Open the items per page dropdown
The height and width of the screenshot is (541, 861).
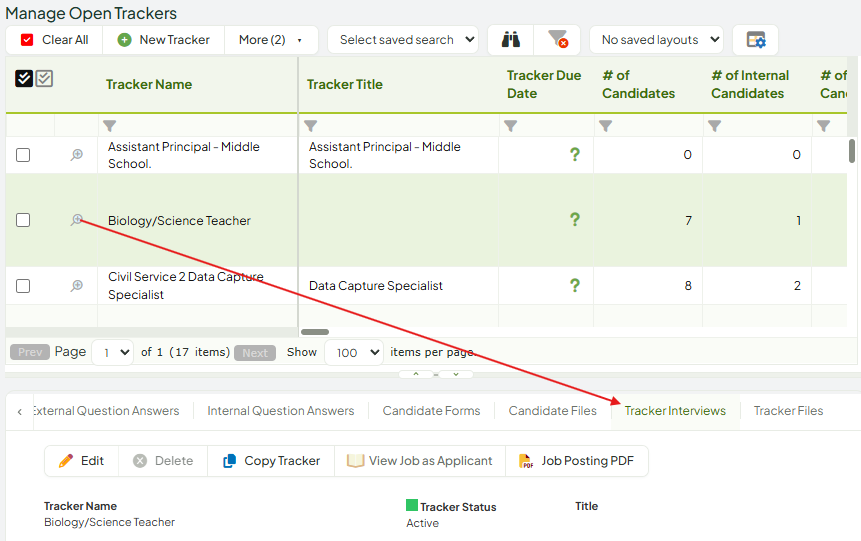point(354,352)
